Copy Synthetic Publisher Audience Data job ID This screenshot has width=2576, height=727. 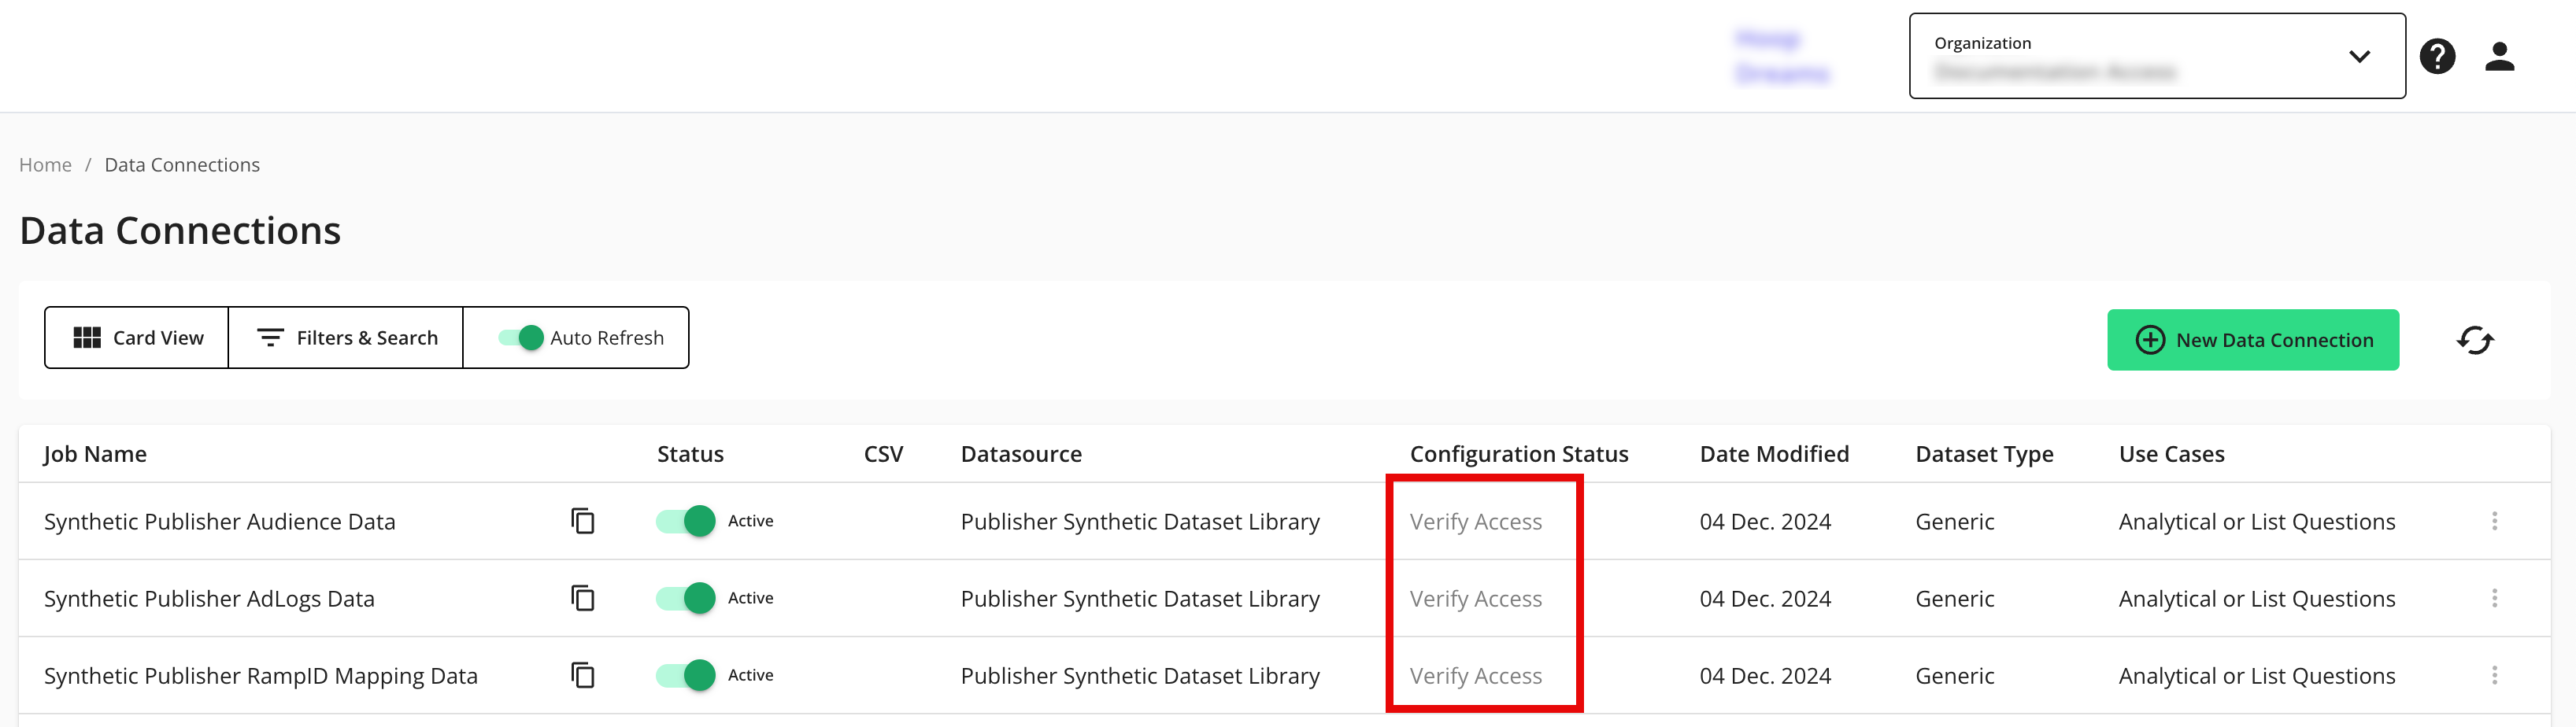(x=582, y=521)
